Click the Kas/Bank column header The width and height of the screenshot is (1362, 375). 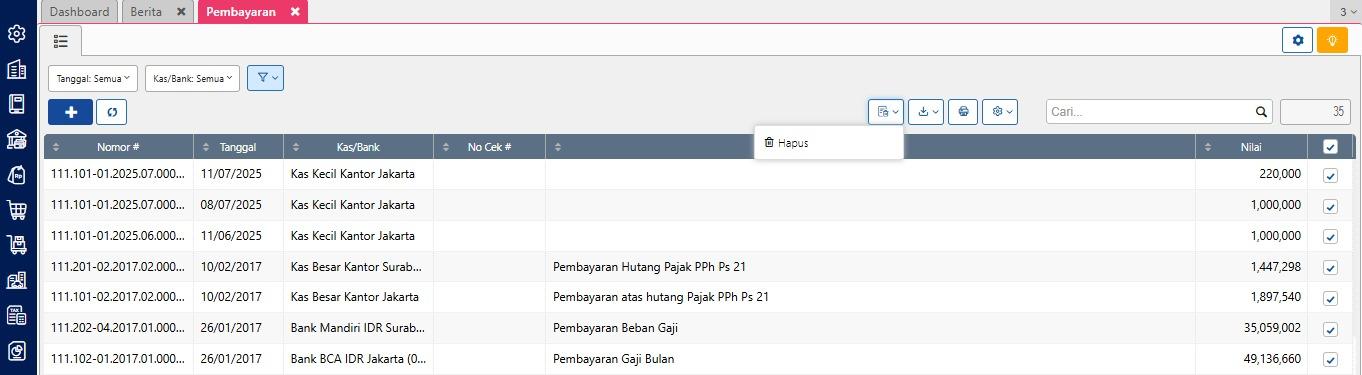[358, 147]
